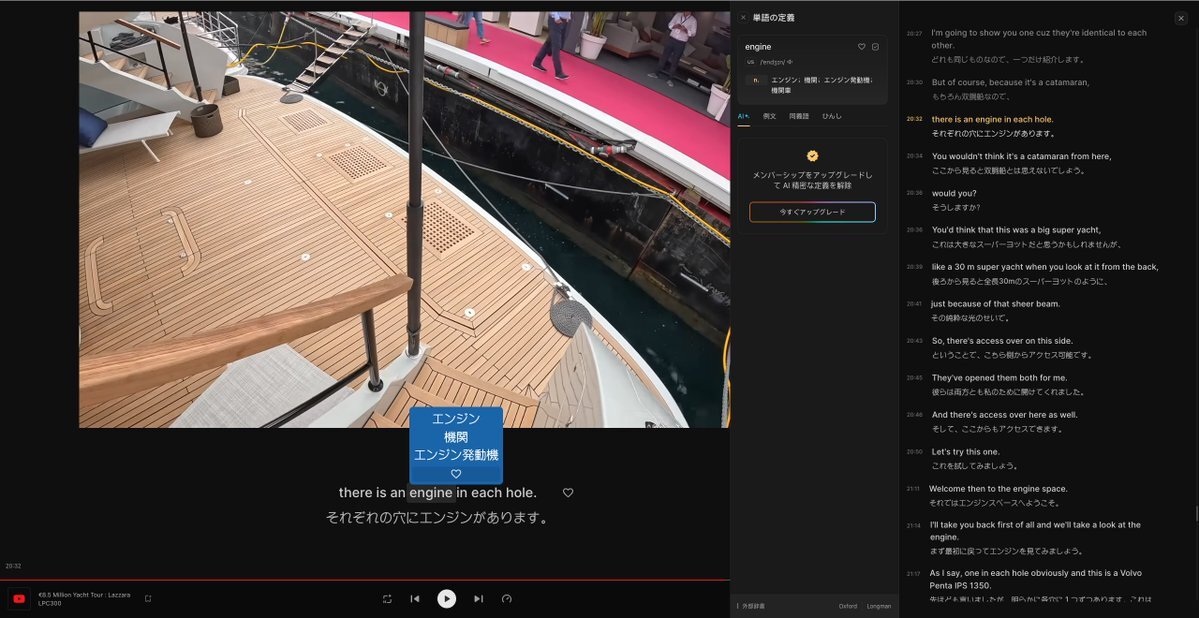Click the 今すぐアップグレード button
1199x618 pixels.
coord(812,212)
